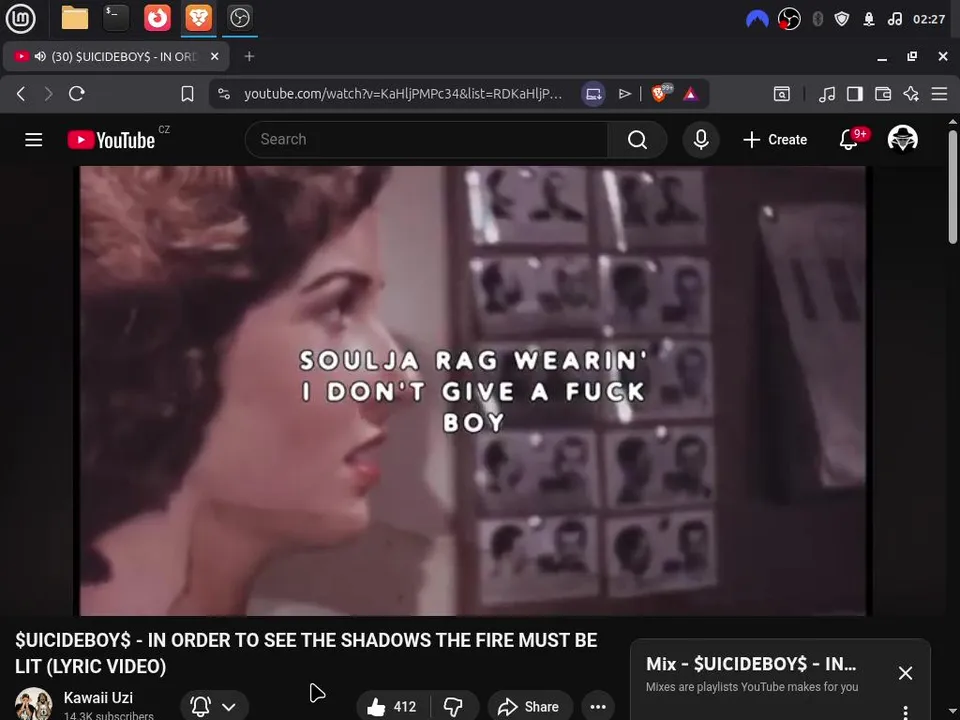The height and width of the screenshot is (720, 960).
Task: Open the Brave main hamburger menu
Action: (x=939, y=94)
